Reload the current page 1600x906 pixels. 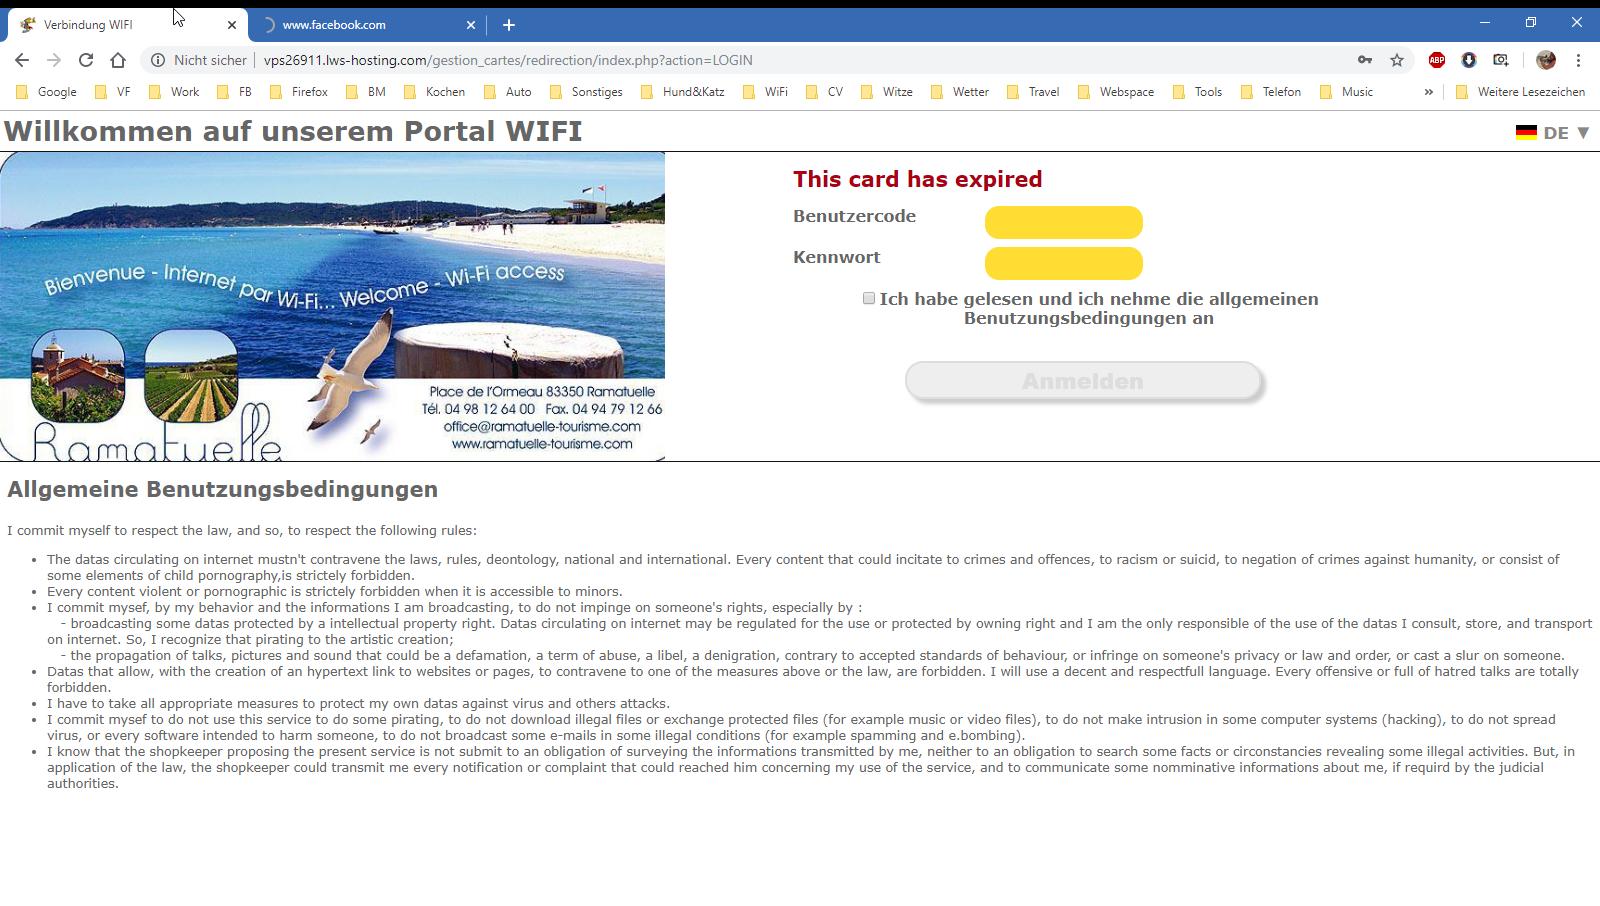pyautogui.click(x=86, y=60)
